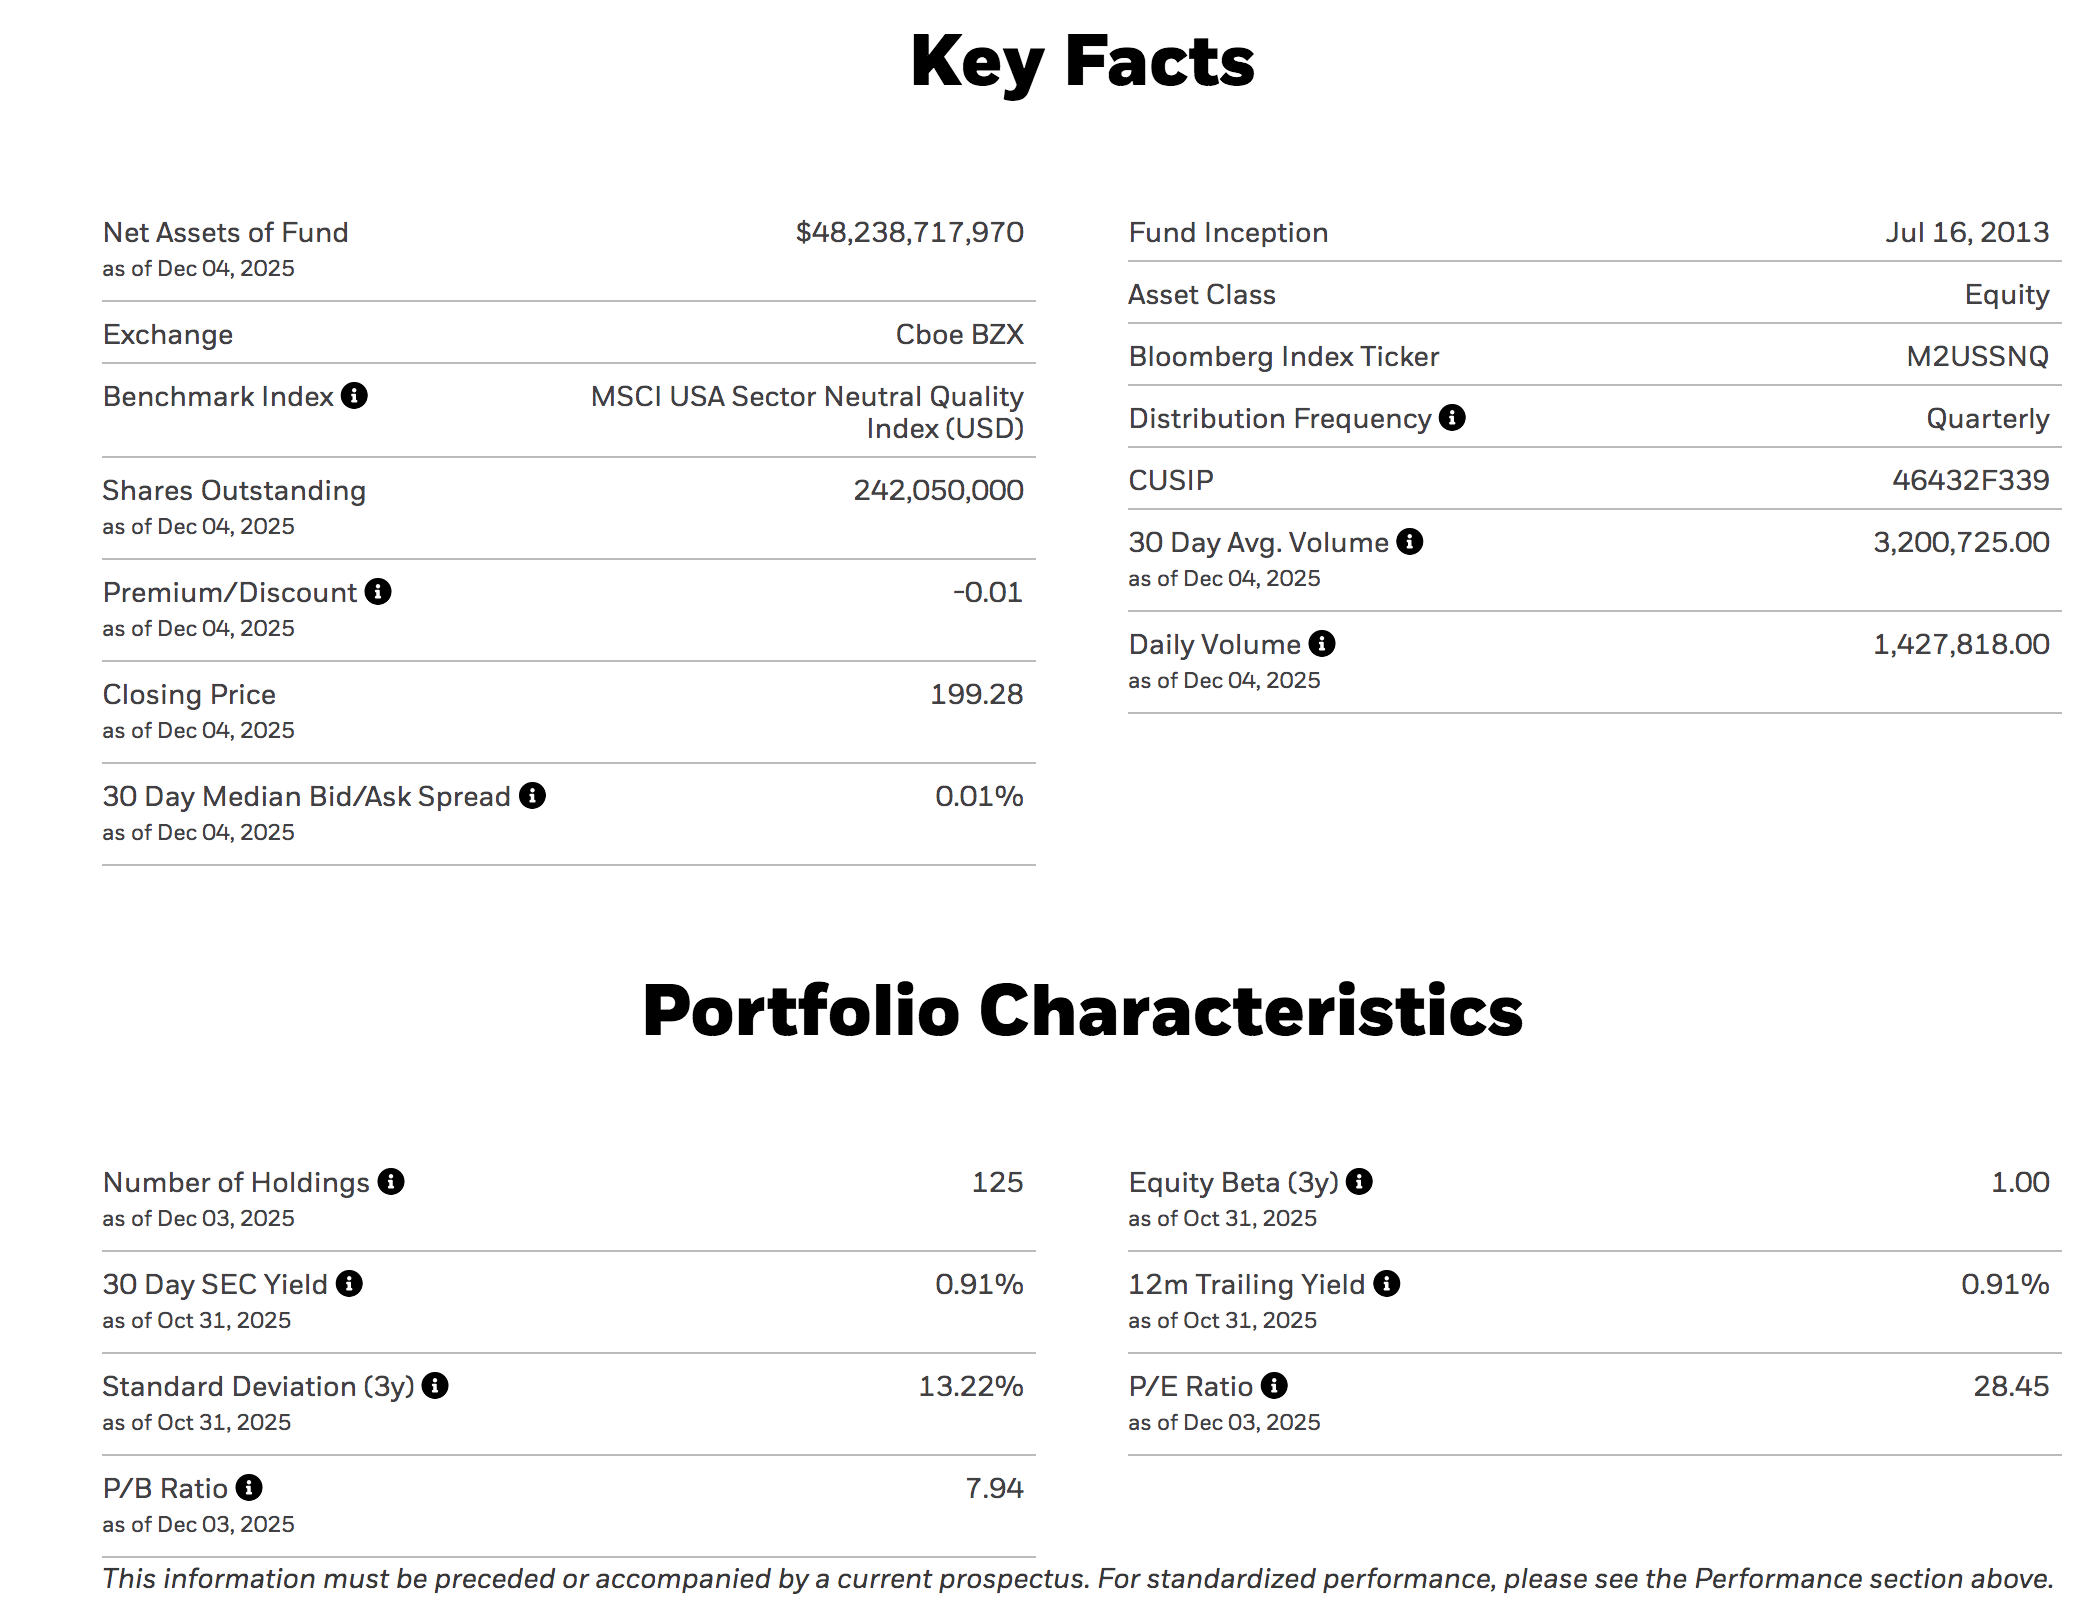Click the Equity Beta (3y) info icon

pyautogui.click(x=1359, y=1182)
